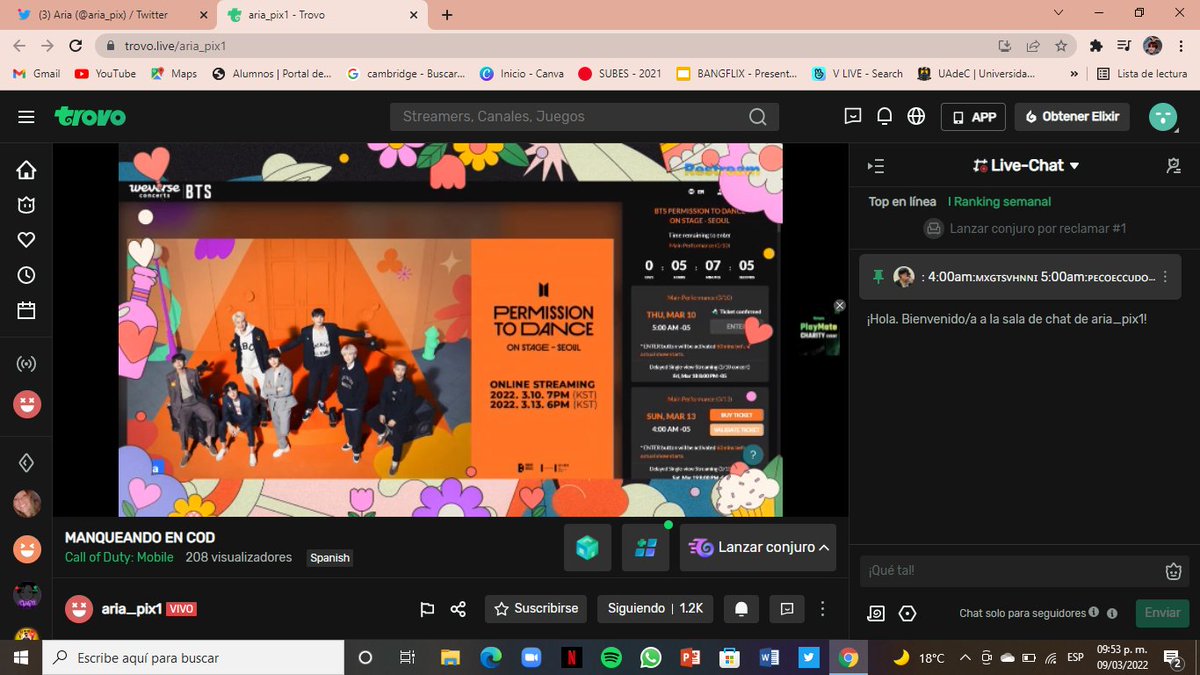Show more bookmarks with the chevron
Viewport: 1200px width, 675px height.
click(1074, 74)
